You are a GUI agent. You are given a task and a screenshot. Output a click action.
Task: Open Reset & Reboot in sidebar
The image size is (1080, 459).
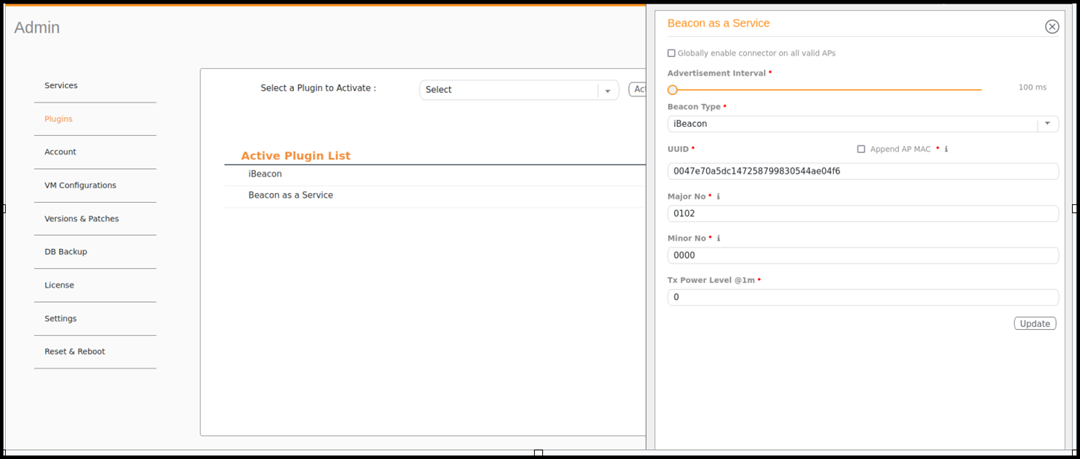click(74, 351)
